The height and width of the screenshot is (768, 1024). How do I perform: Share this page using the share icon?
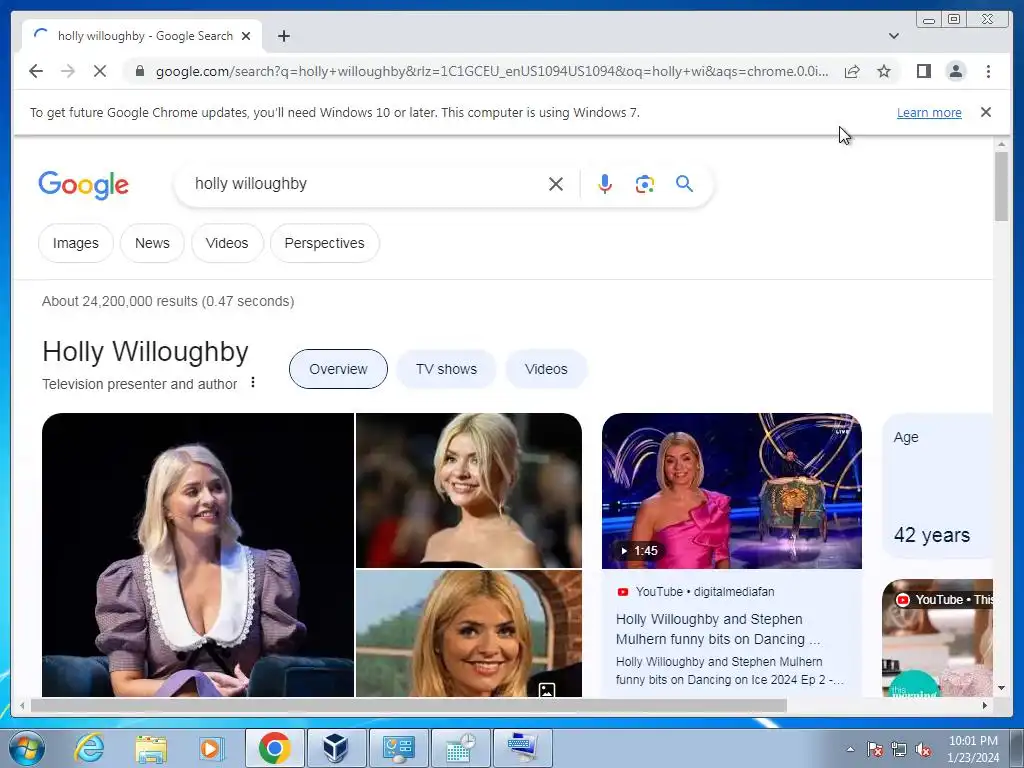pyautogui.click(x=852, y=71)
